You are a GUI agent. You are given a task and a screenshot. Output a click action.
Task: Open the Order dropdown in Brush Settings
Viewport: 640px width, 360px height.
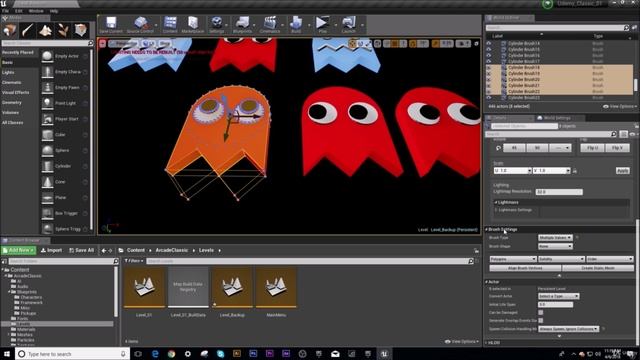pos(609,259)
